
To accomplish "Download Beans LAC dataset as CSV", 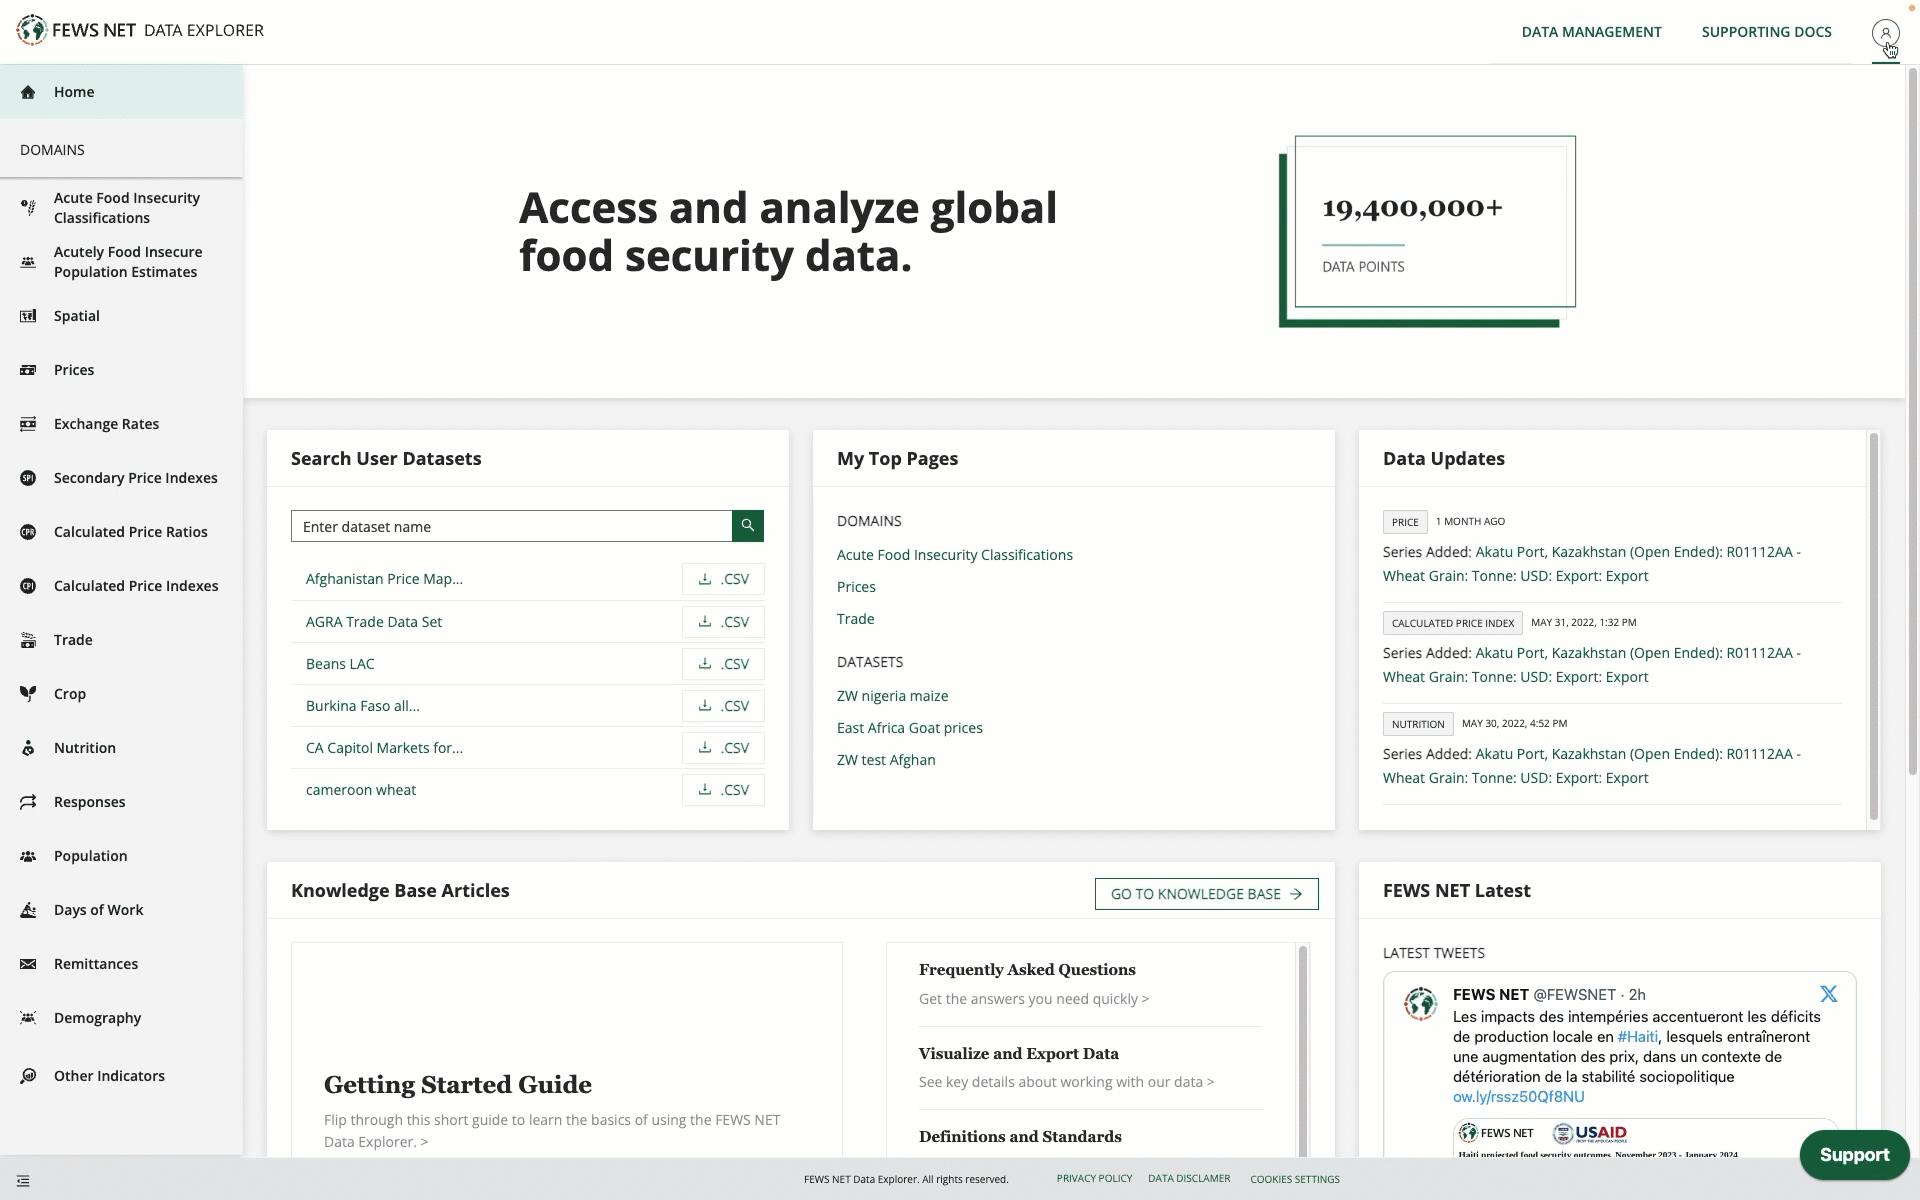I will coord(723,664).
